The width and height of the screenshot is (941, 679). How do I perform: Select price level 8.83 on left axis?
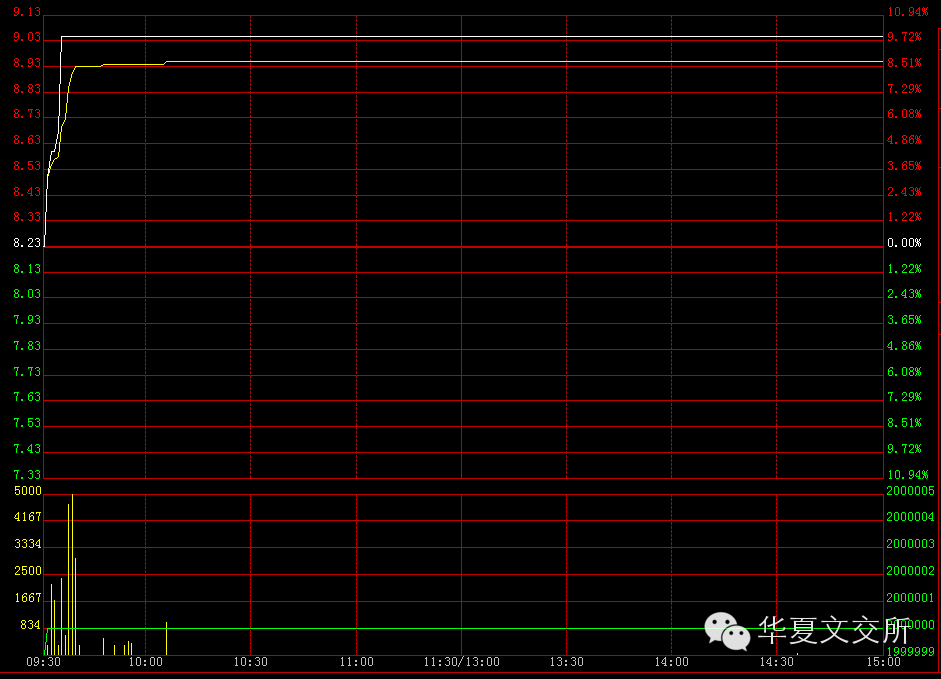[x=27, y=89]
